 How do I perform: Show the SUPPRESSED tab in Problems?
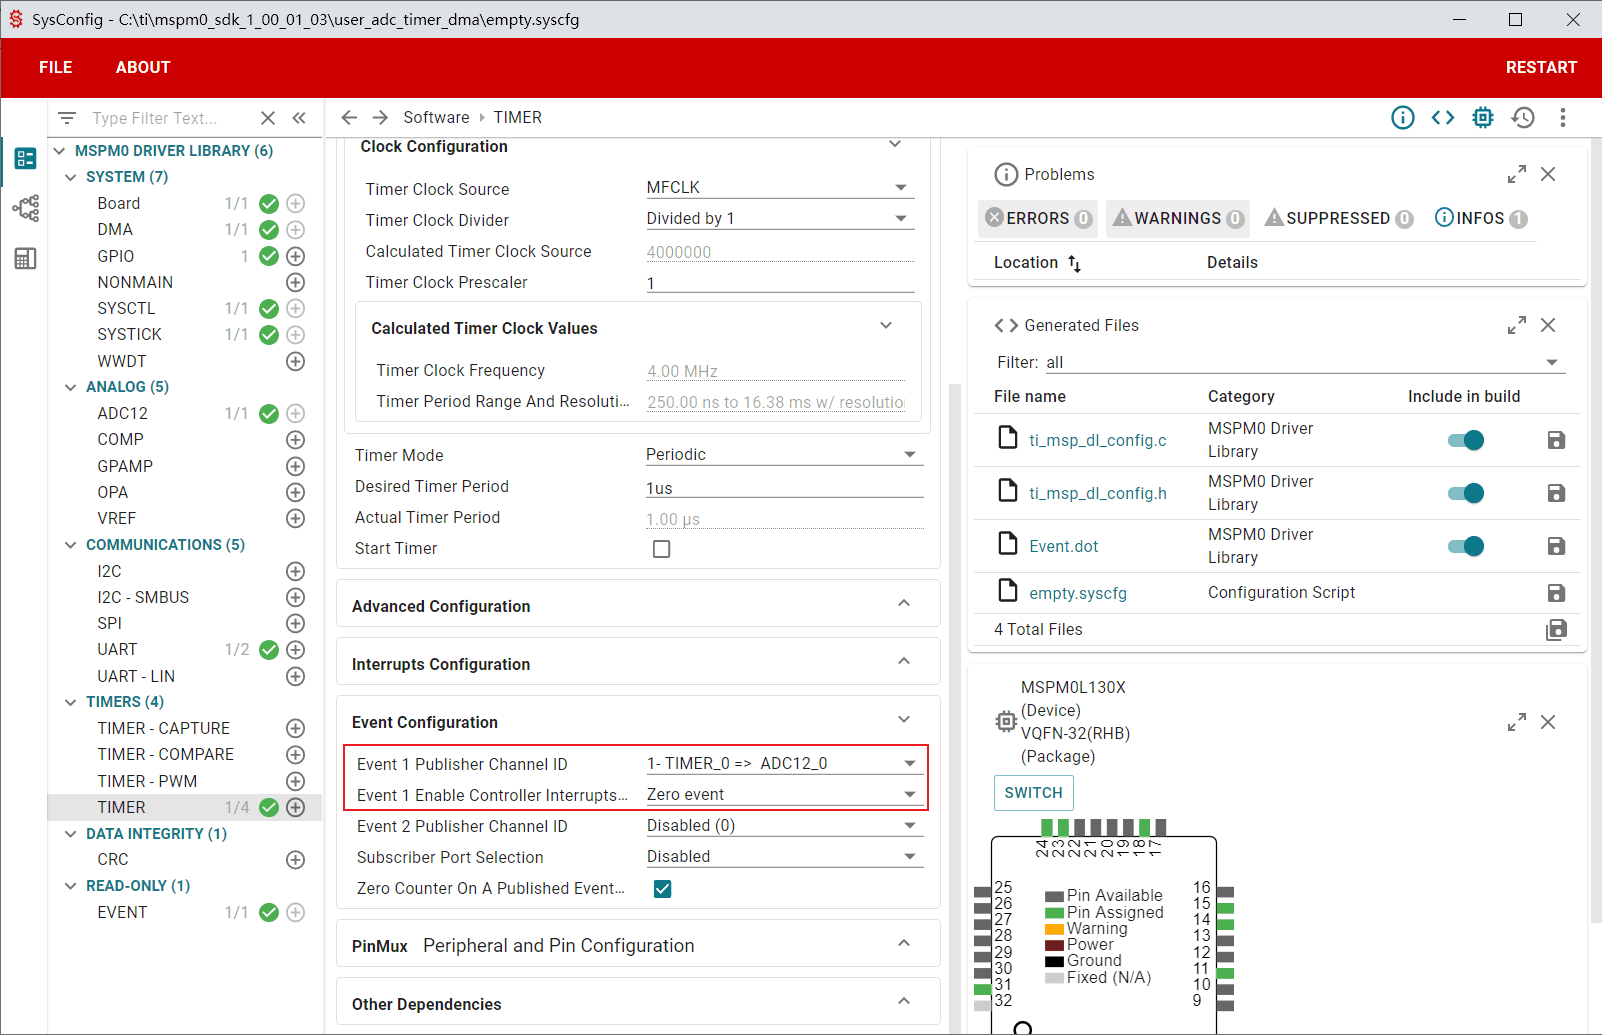[1339, 218]
